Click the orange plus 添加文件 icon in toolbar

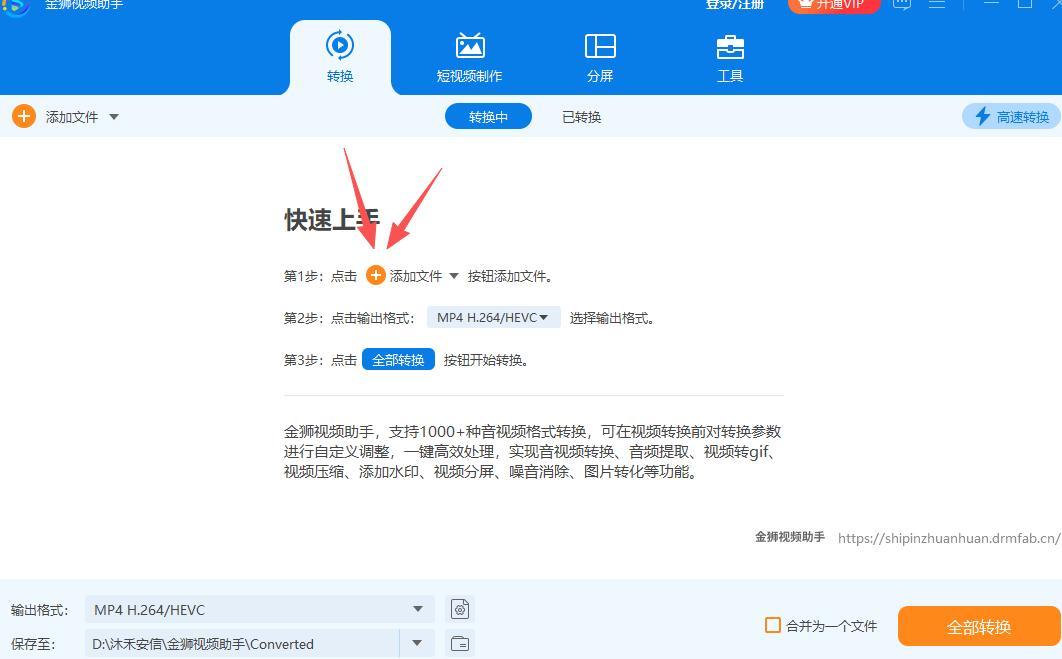click(24, 116)
